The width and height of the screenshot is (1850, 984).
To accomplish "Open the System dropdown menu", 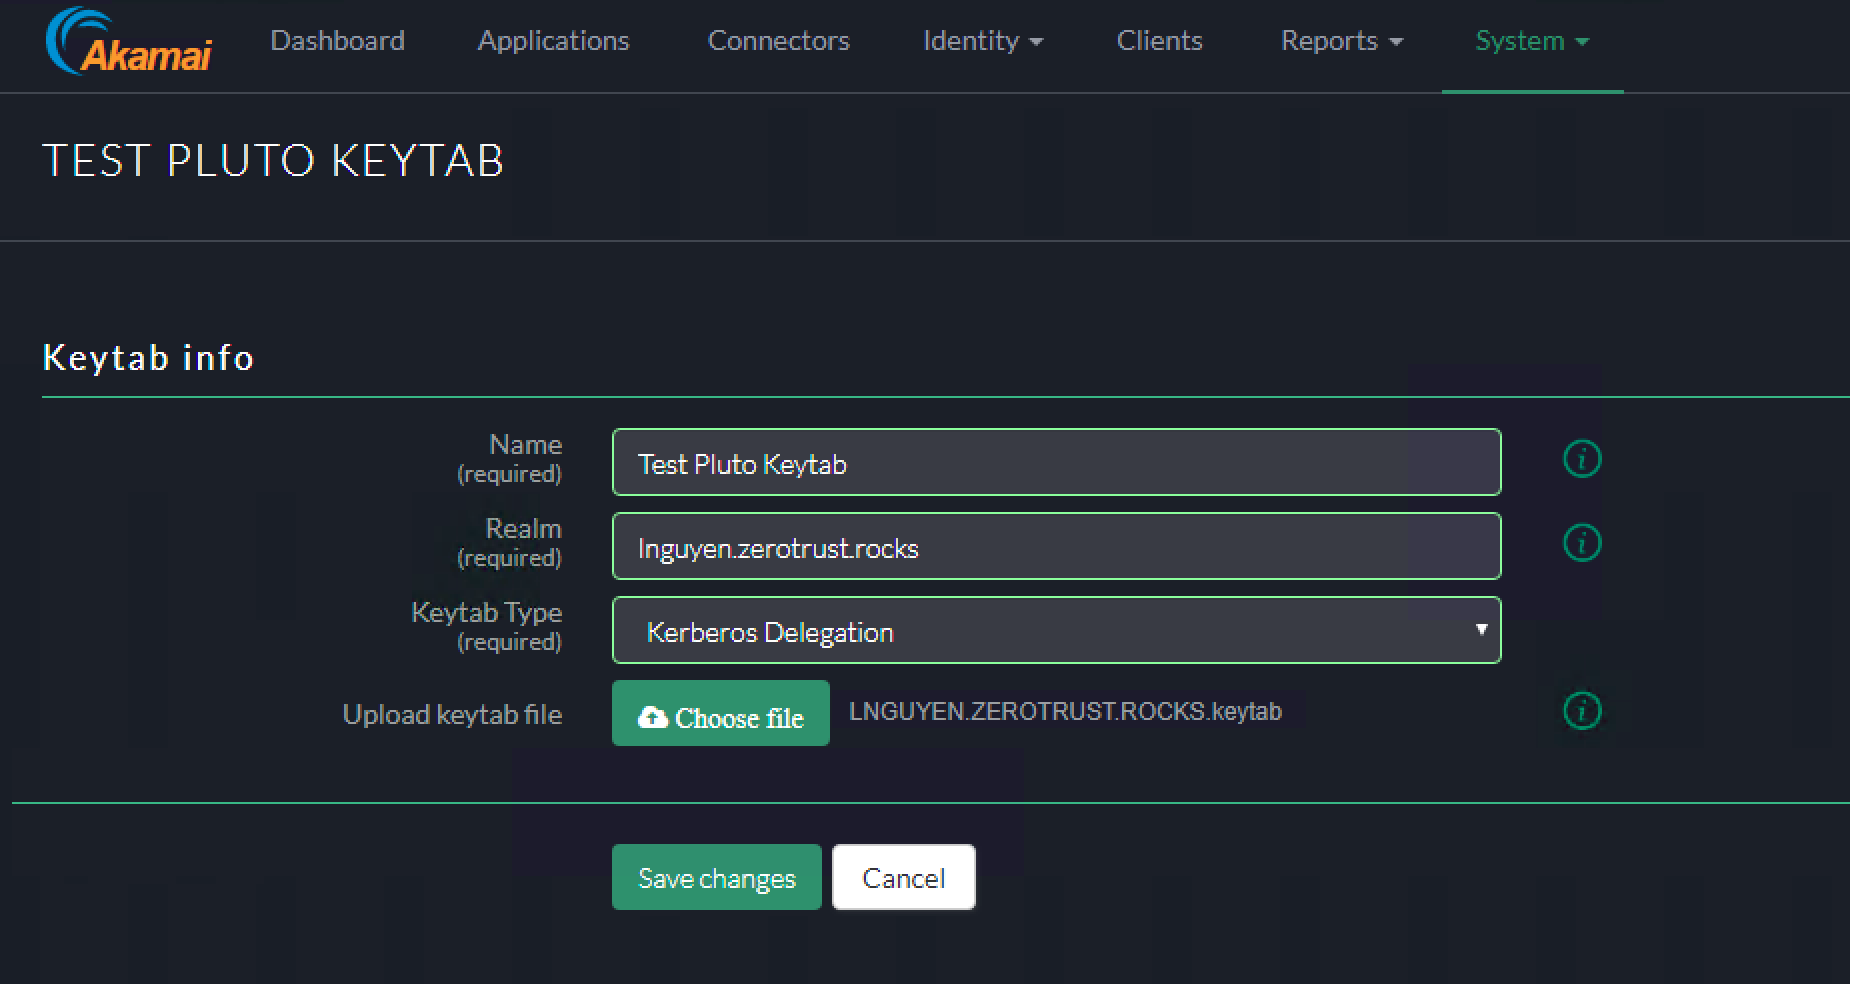I will 1531,41.
